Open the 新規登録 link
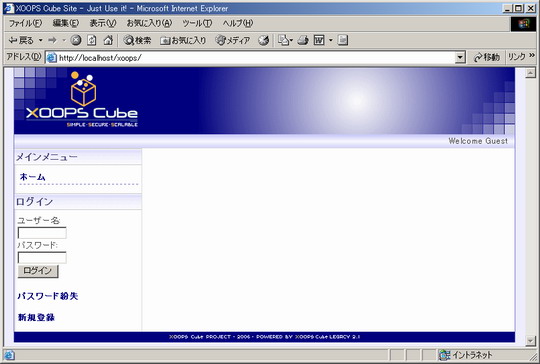The height and width of the screenshot is (364, 540). 36,317
